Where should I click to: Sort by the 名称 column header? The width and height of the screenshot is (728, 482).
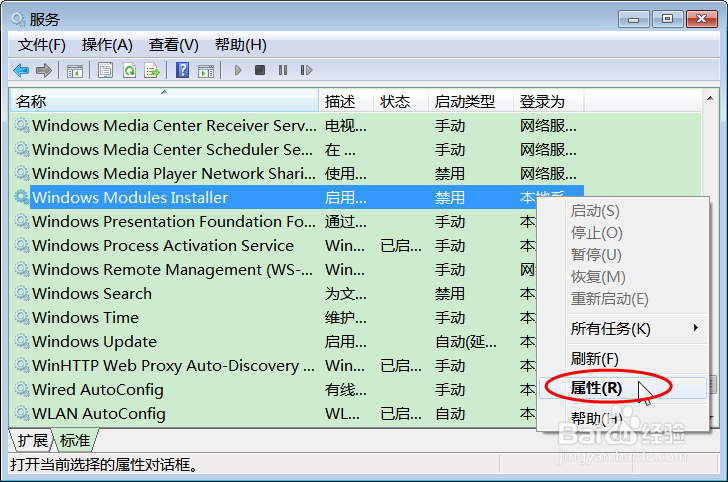tap(164, 101)
